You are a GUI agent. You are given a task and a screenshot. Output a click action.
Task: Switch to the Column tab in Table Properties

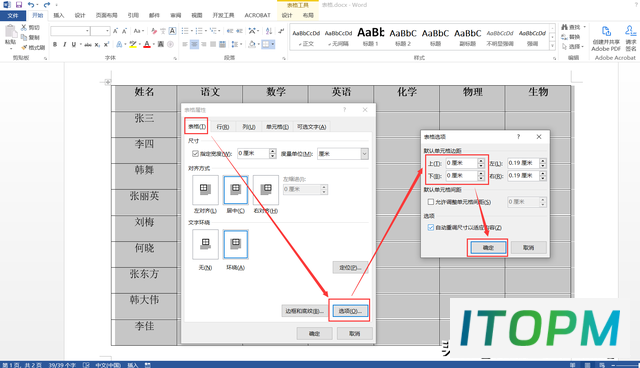249,127
